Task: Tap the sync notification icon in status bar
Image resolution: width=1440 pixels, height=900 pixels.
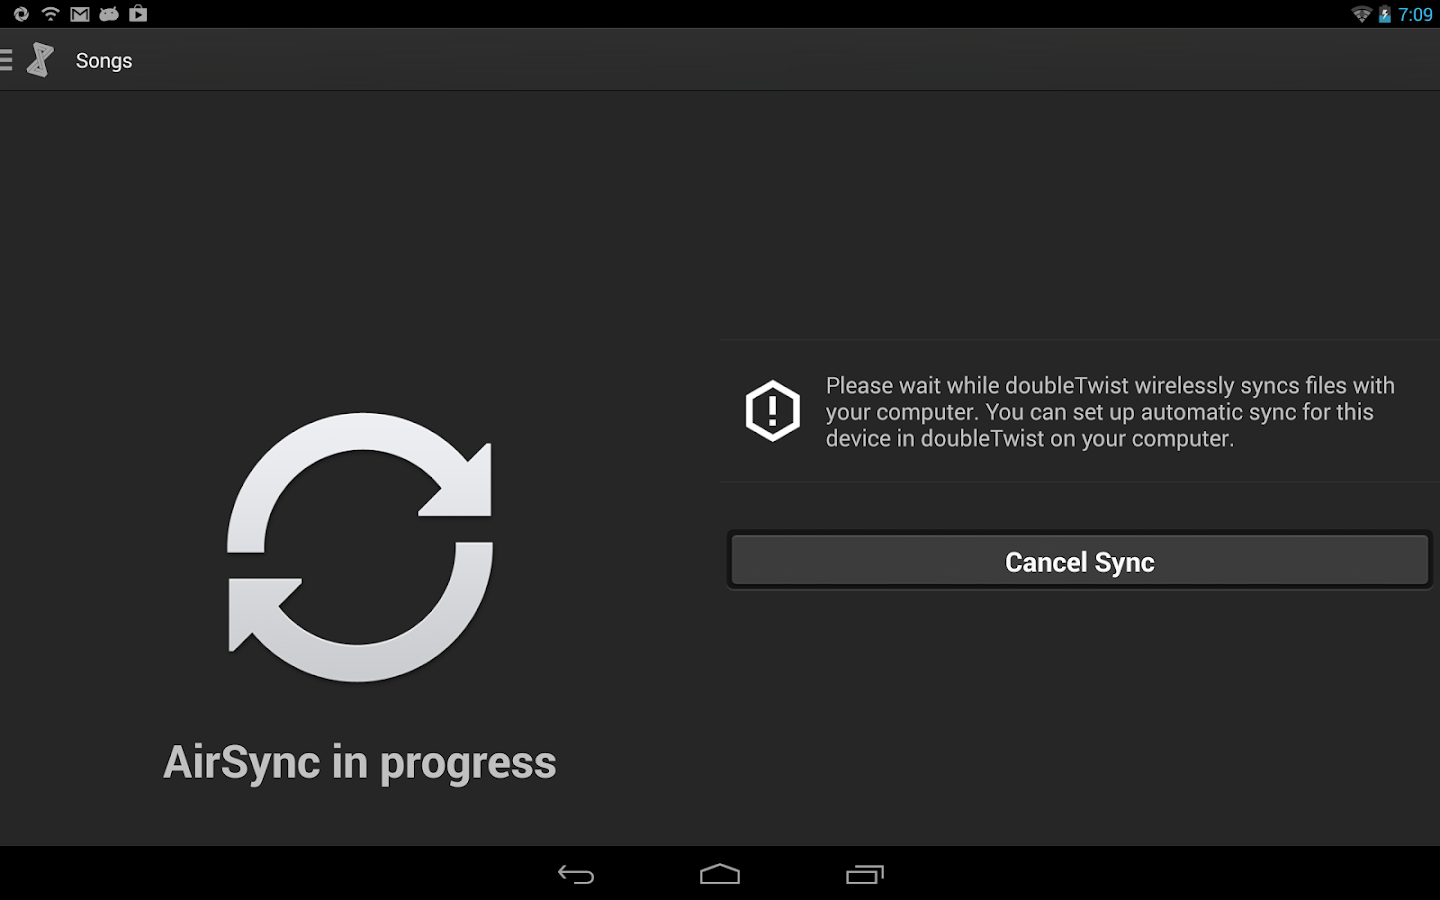Action: click(x=21, y=14)
